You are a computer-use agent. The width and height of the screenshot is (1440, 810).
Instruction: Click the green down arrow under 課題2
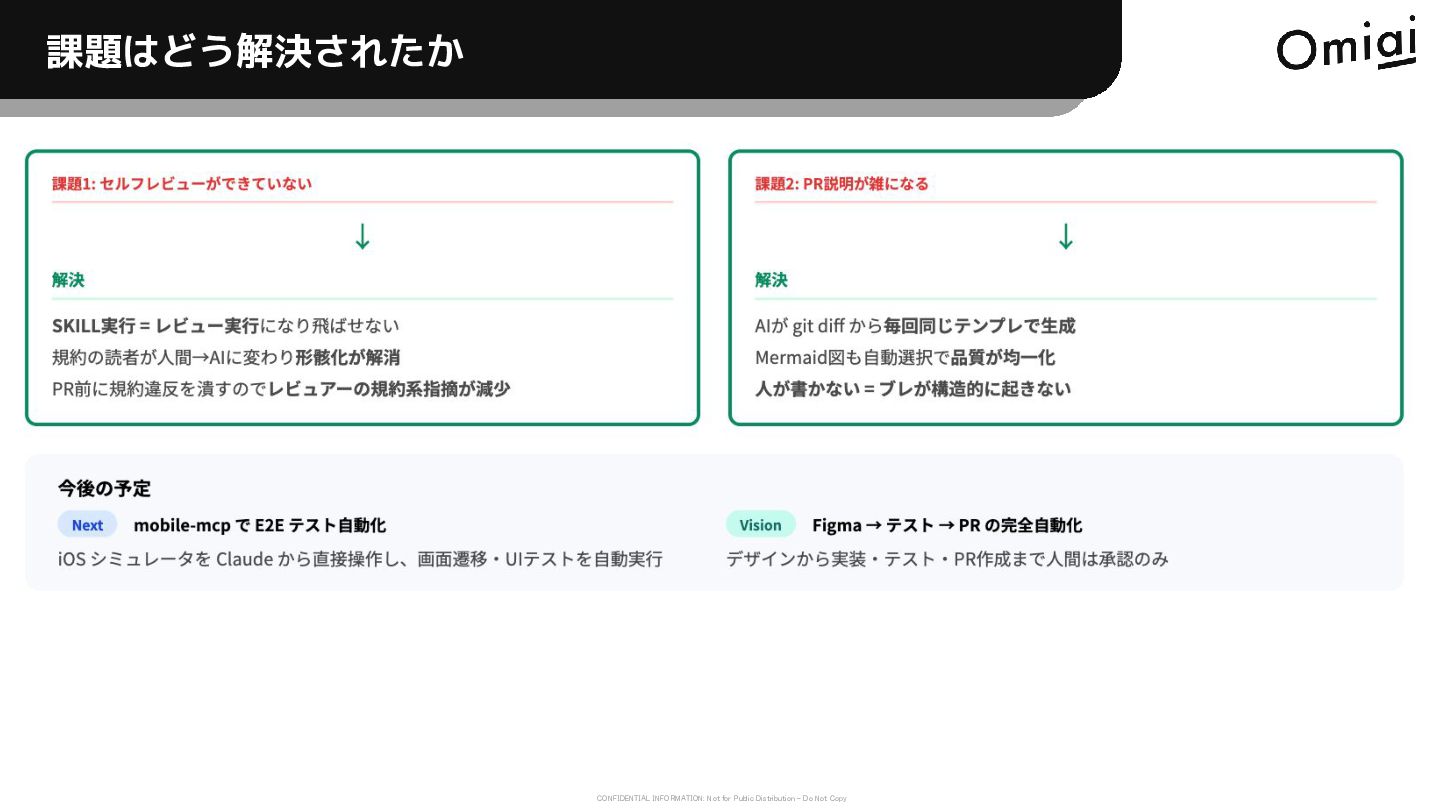pos(1066,237)
